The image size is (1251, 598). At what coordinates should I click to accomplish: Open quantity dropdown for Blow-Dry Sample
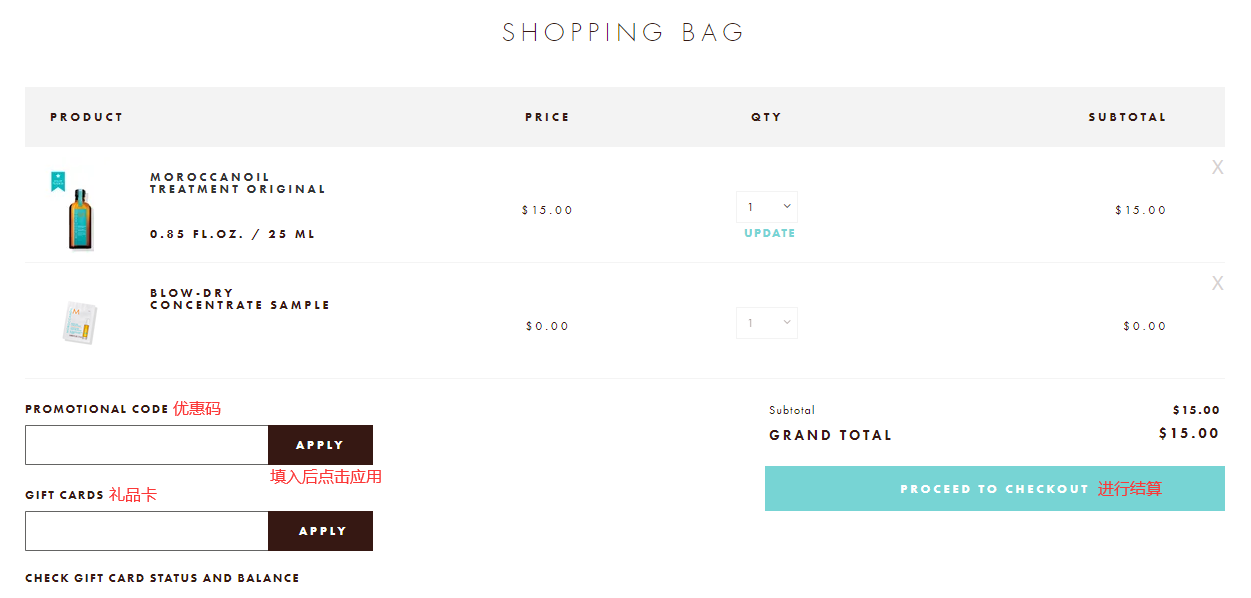click(767, 323)
